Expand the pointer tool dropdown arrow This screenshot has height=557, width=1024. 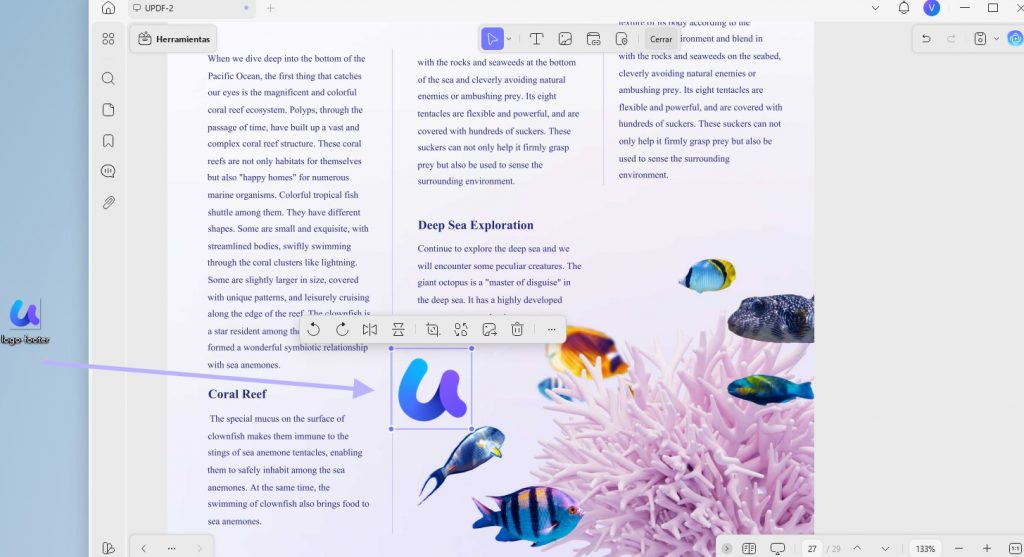pyautogui.click(x=509, y=39)
